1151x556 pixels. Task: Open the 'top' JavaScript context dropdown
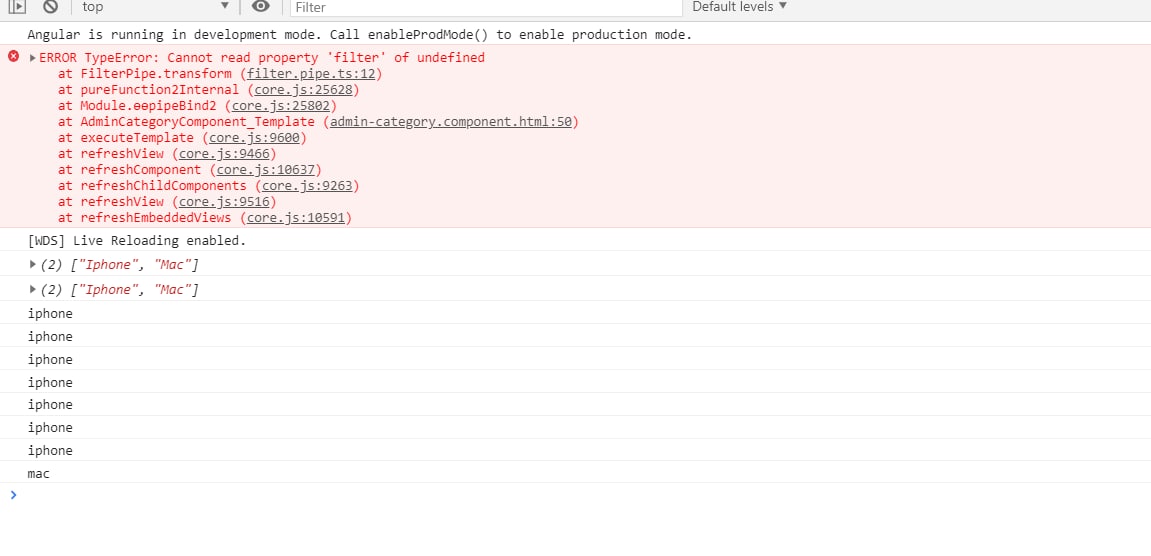coord(155,6)
